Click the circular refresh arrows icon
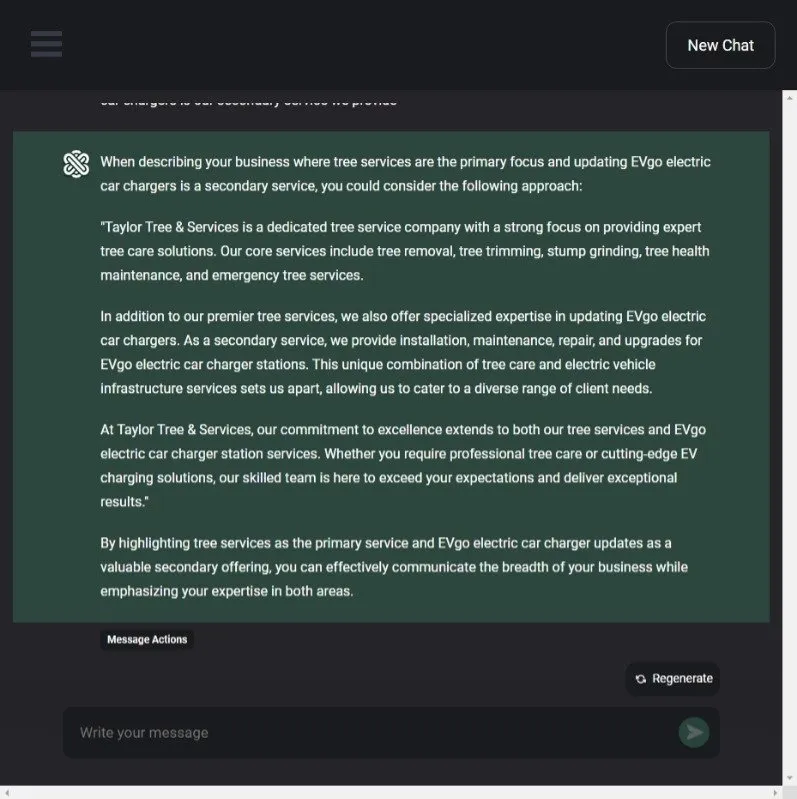 click(x=641, y=679)
